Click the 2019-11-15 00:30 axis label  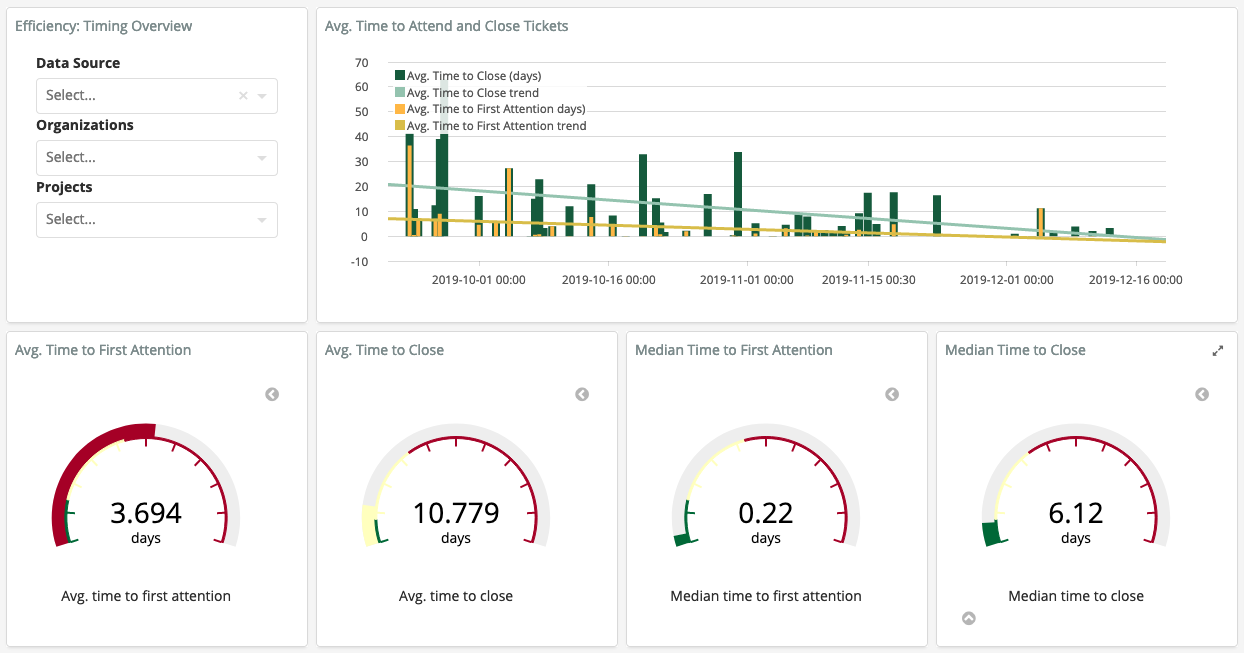click(869, 280)
